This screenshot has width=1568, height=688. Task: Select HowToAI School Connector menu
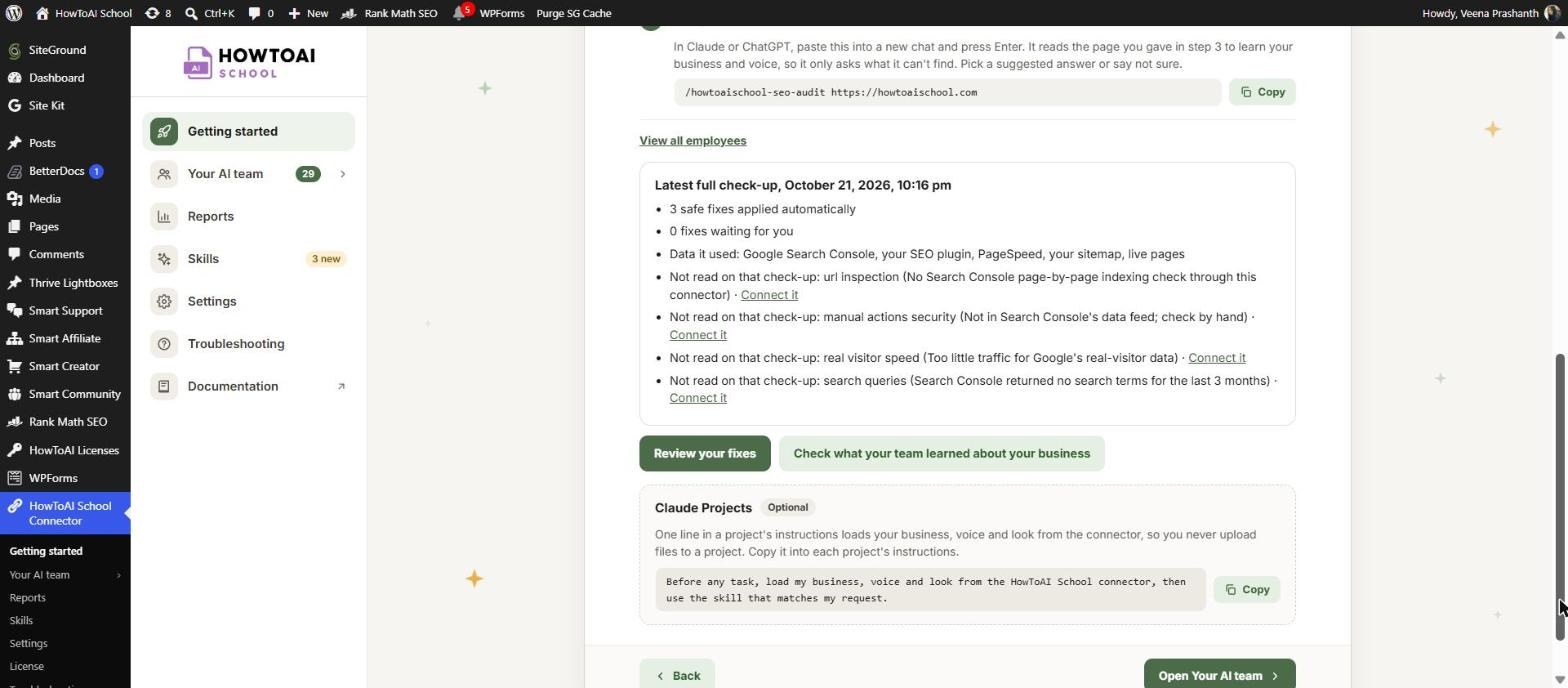65,514
